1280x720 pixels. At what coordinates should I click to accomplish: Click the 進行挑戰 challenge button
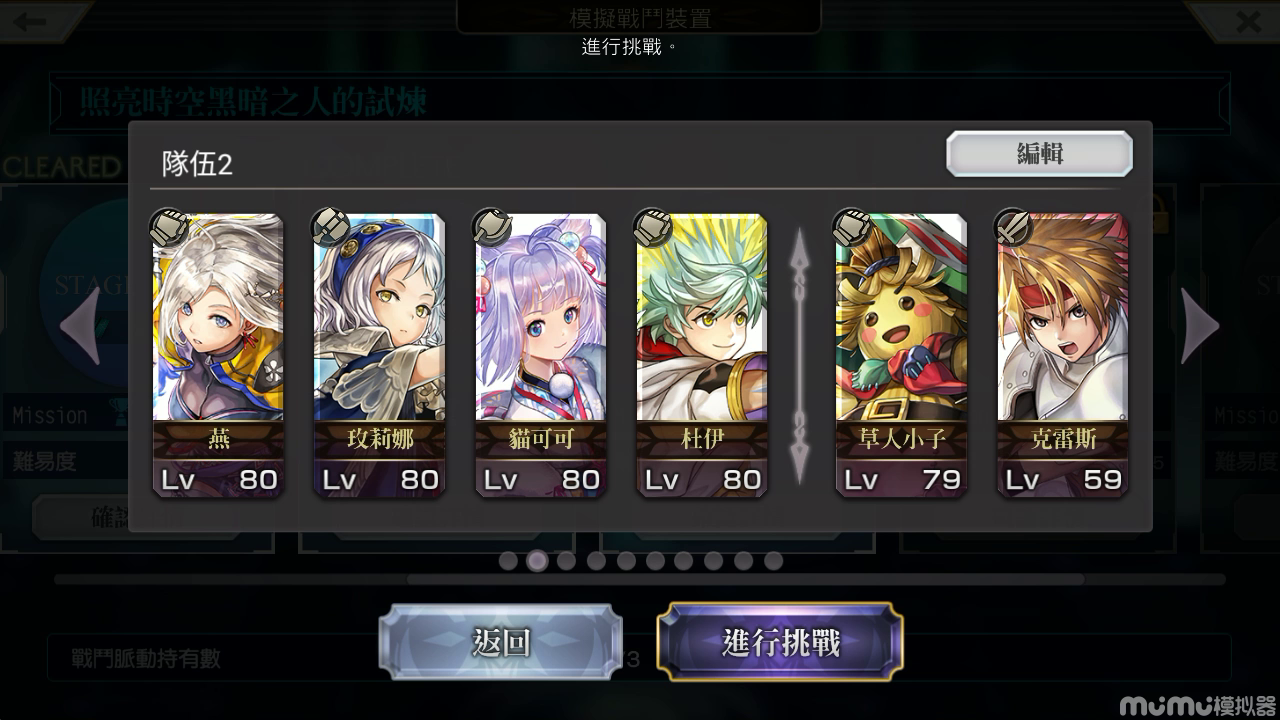780,643
